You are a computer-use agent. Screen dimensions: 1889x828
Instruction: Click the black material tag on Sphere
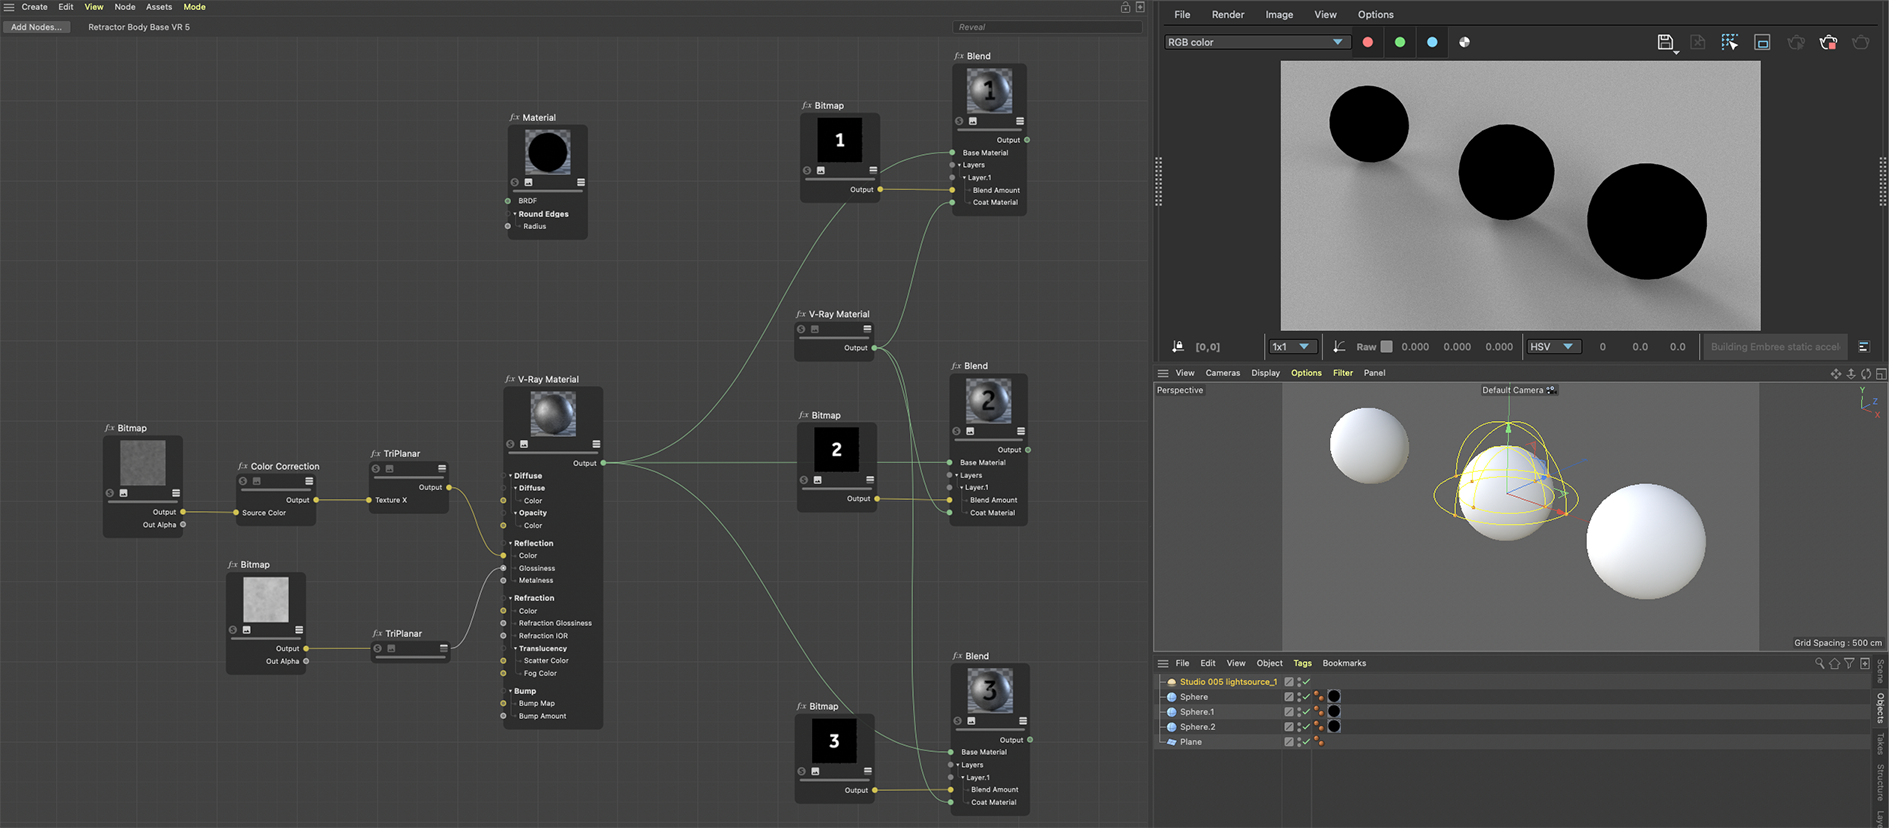[1334, 697]
